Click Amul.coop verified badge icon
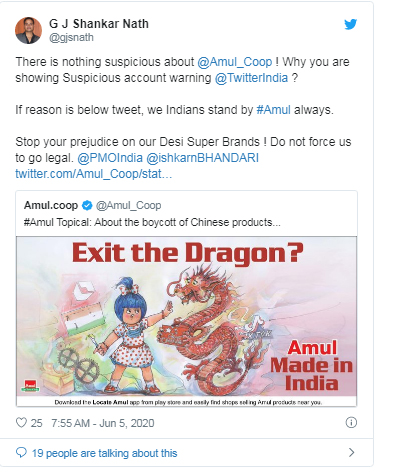Image resolution: width=398 pixels, height=473 pixels. (x=87, y=205)
